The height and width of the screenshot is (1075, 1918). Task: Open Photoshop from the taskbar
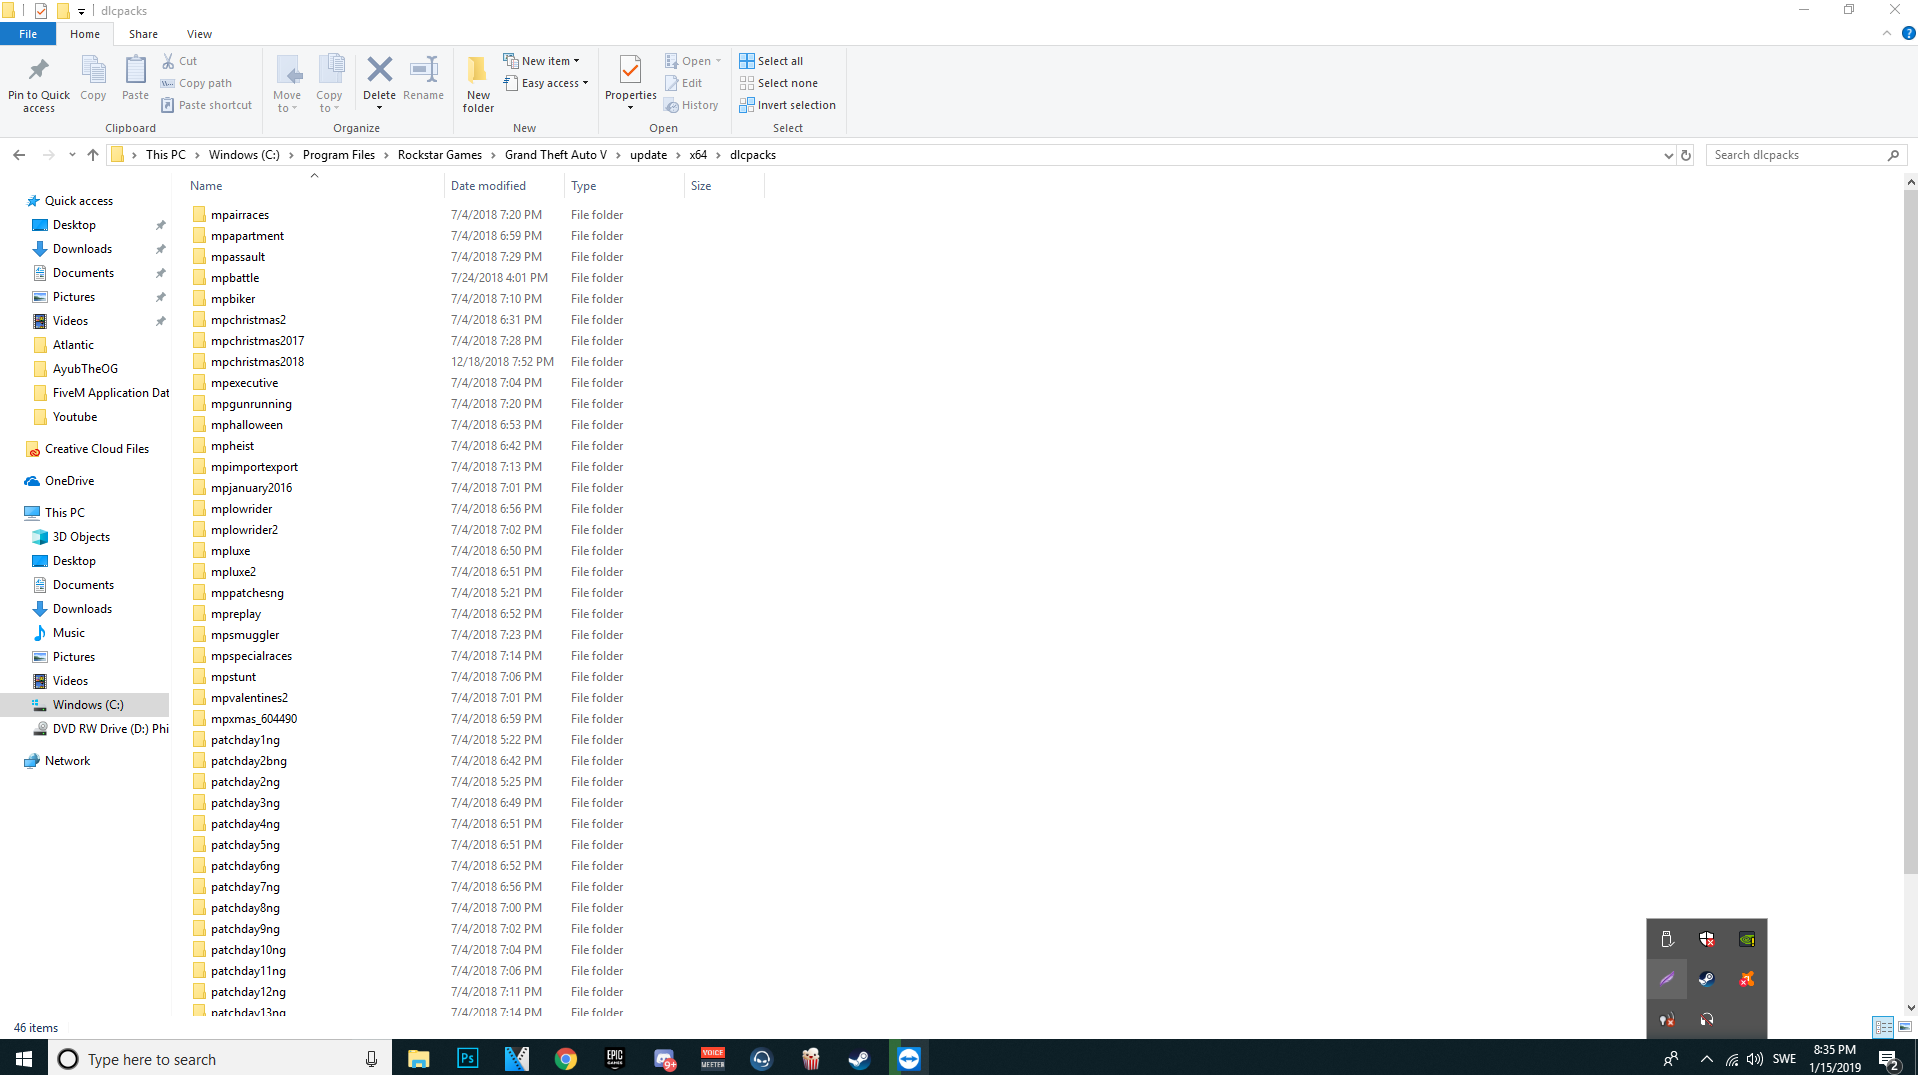(x=467, y=1058)
